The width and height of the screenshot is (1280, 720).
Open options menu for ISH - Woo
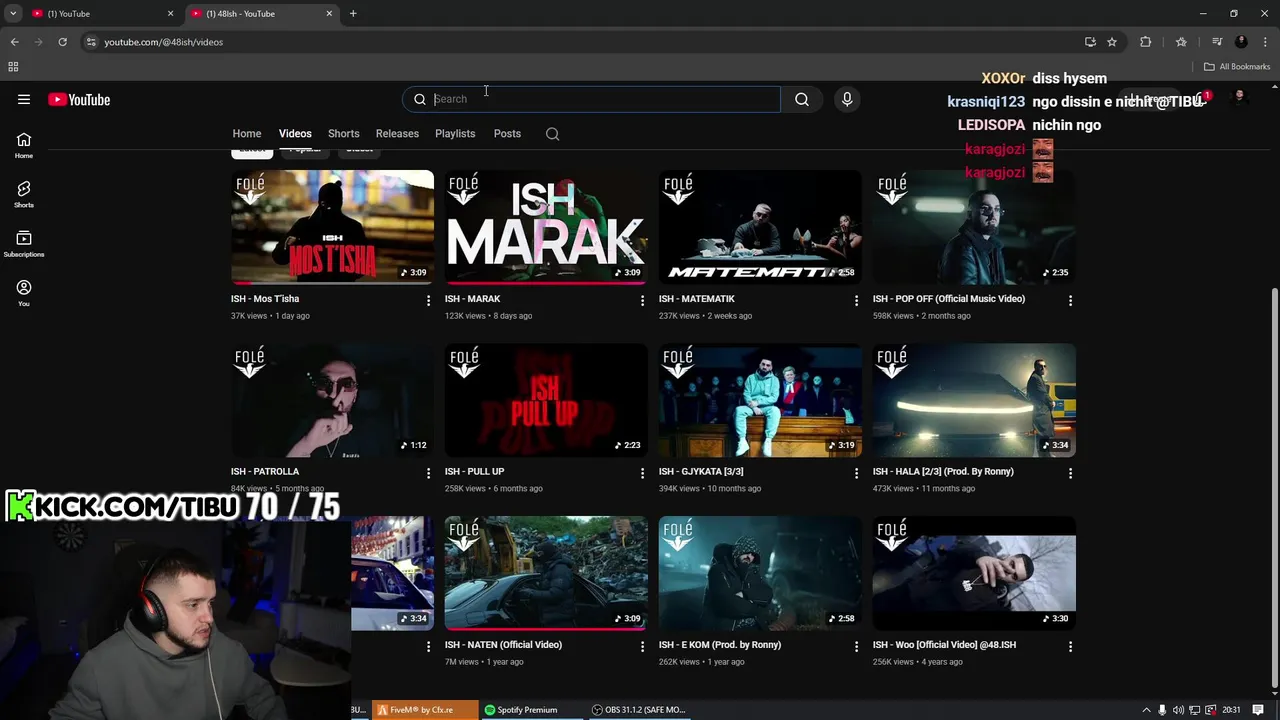coord(1070,646)
